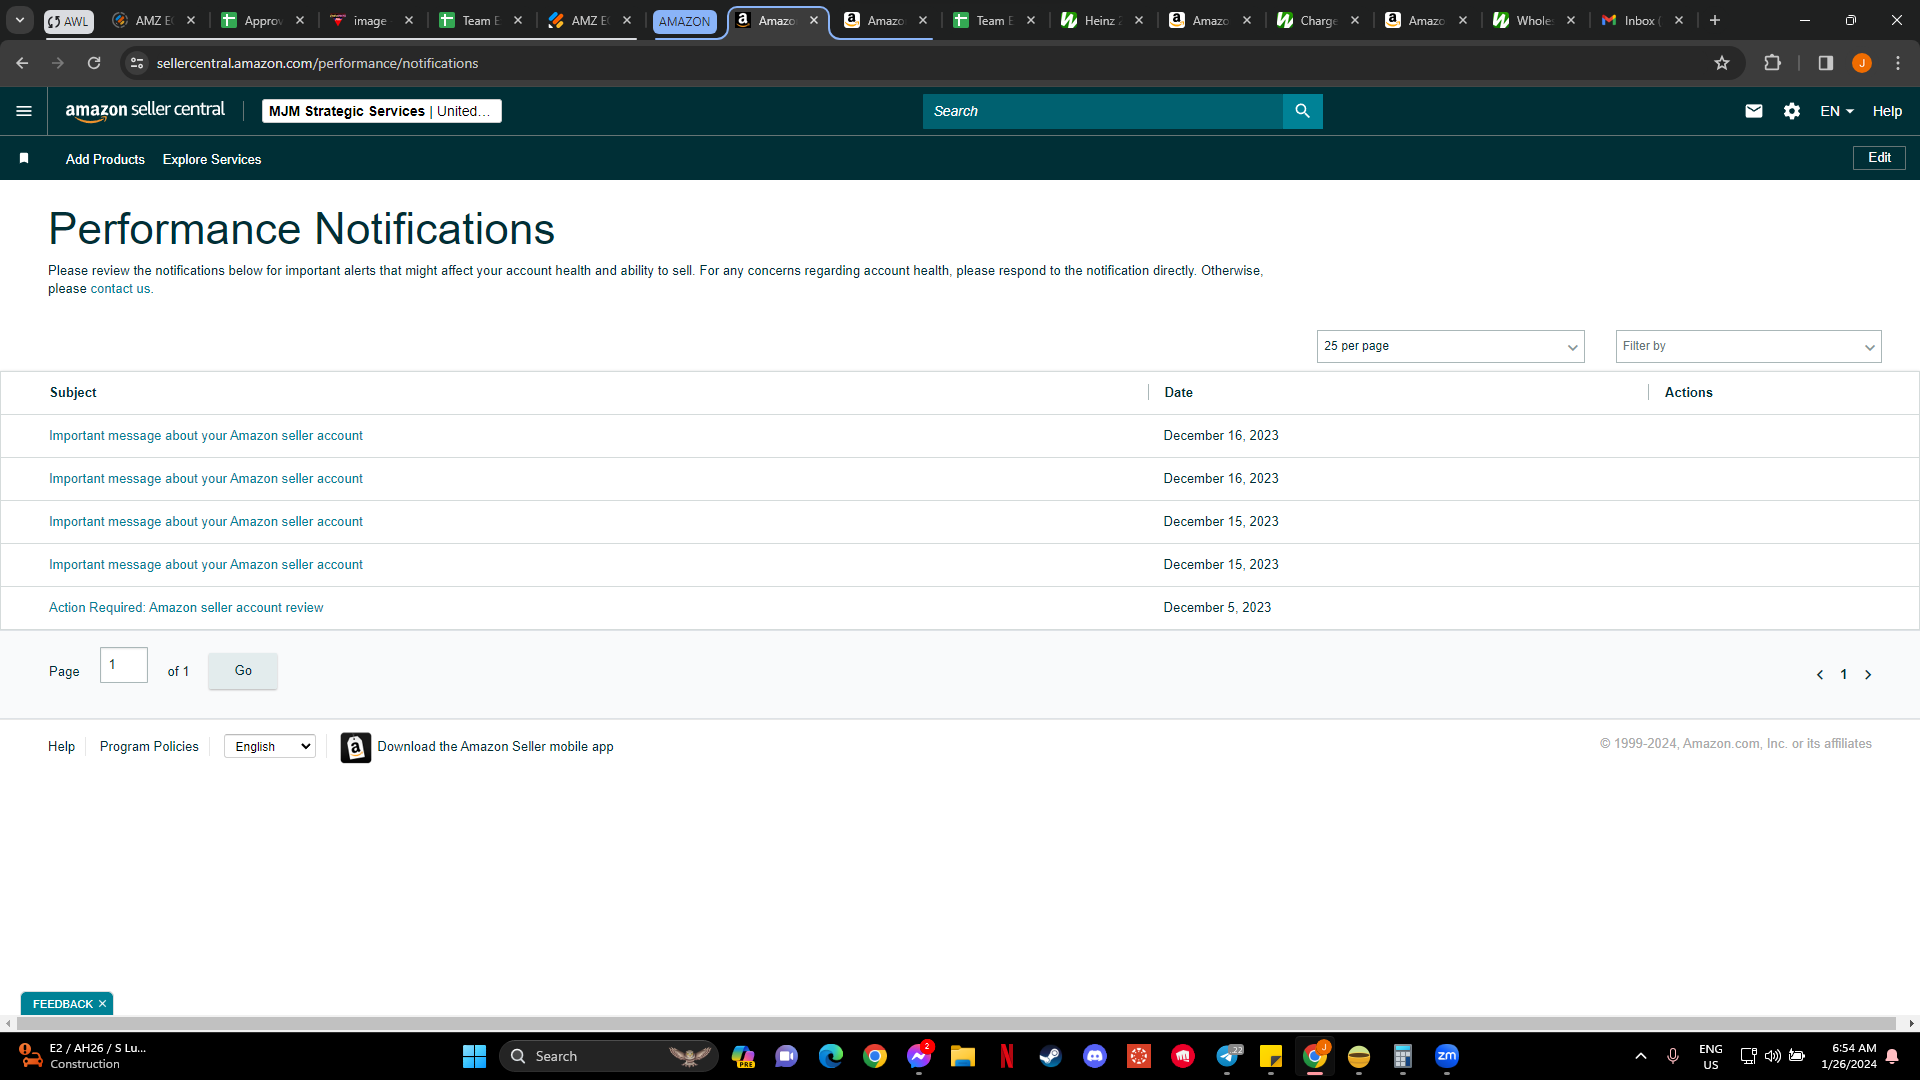
Task: Click the page number input field
Action: (124, 665)
